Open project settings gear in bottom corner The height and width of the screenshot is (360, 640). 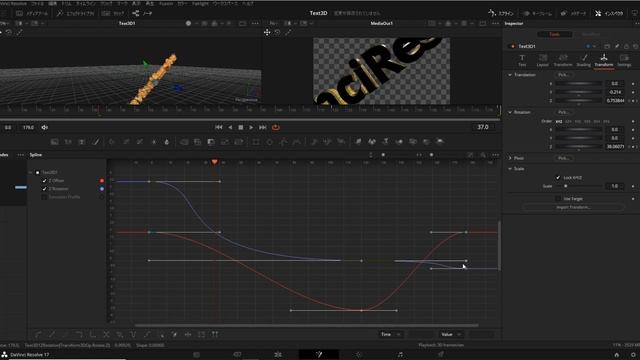[633, 355]
